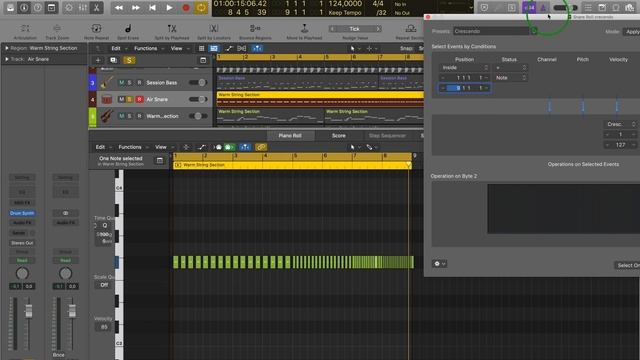The image size is (640, 360).
Task: Click the Cresc. velocity 127 value field
Action: coord(620,144)
